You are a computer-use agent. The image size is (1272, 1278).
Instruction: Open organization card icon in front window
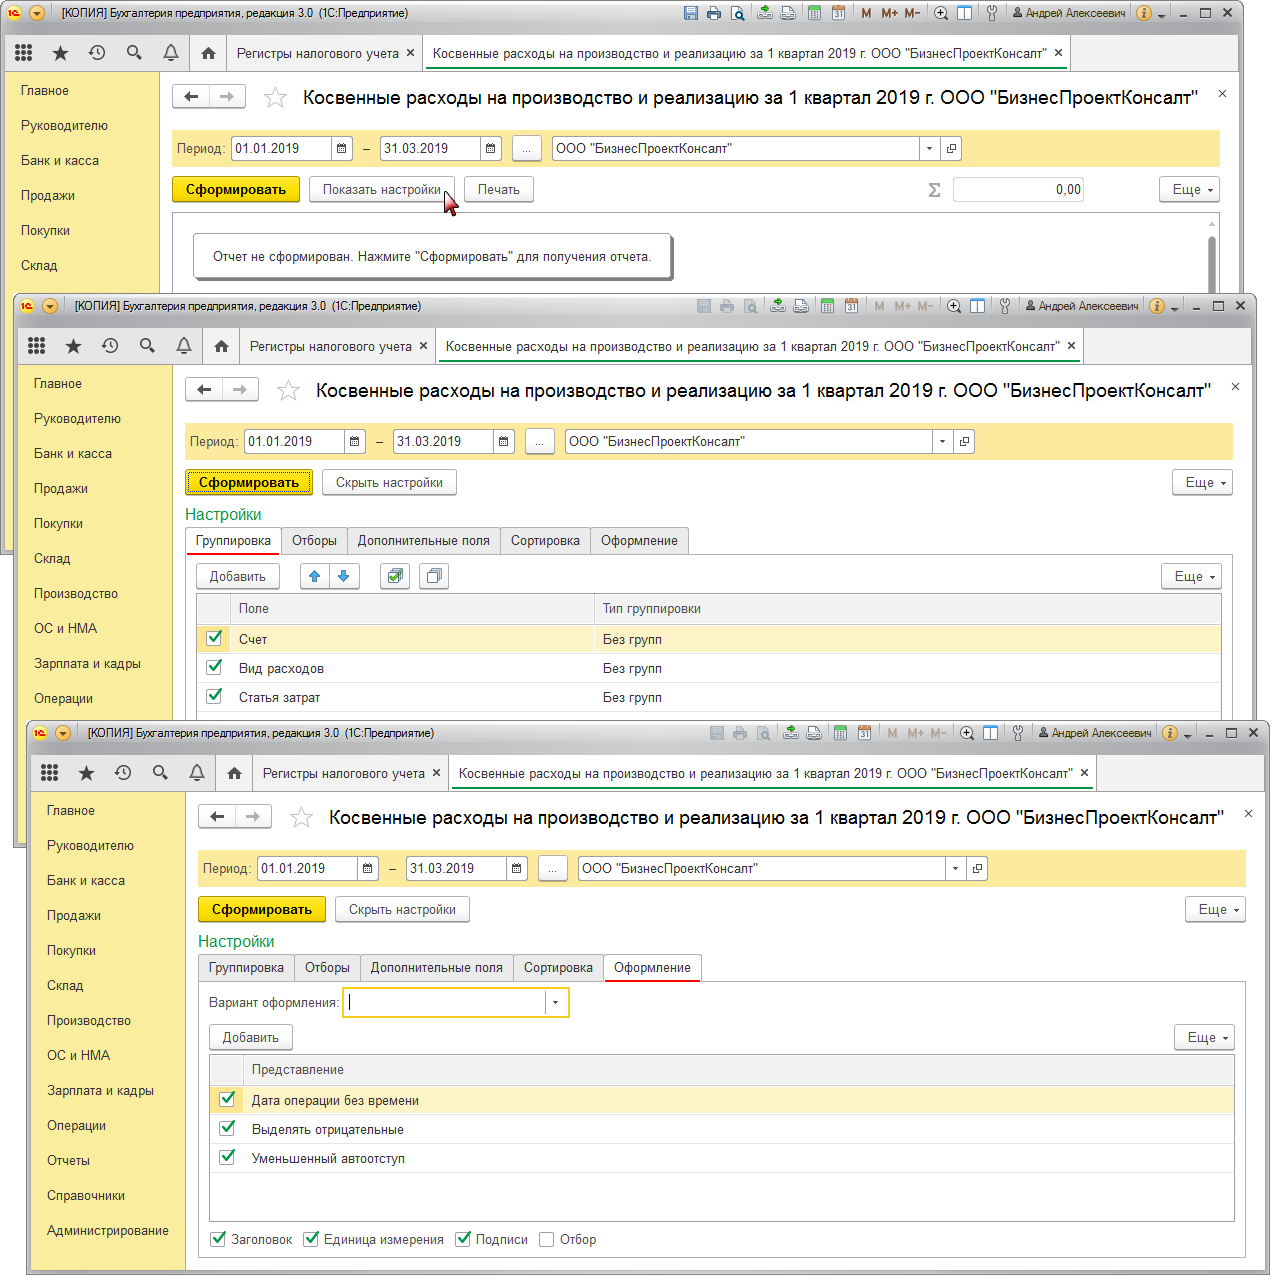pos(977,868)
